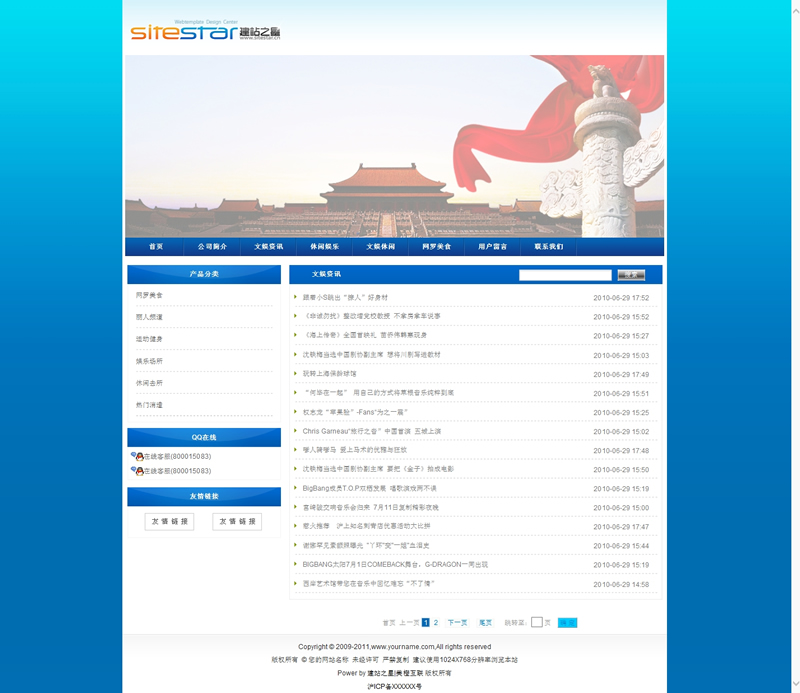
Task: Click the first QQ online service icon
Action: click(136, 456)
